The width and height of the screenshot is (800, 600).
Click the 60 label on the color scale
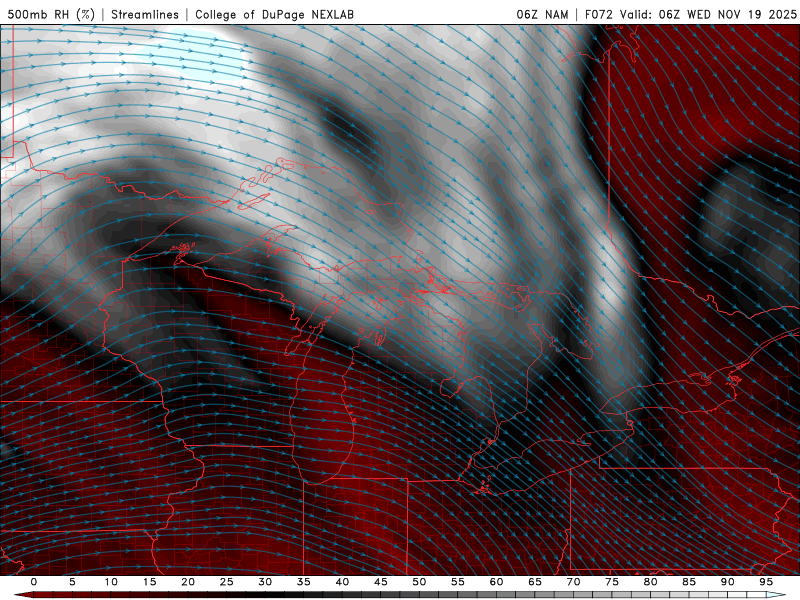point(496,582)
